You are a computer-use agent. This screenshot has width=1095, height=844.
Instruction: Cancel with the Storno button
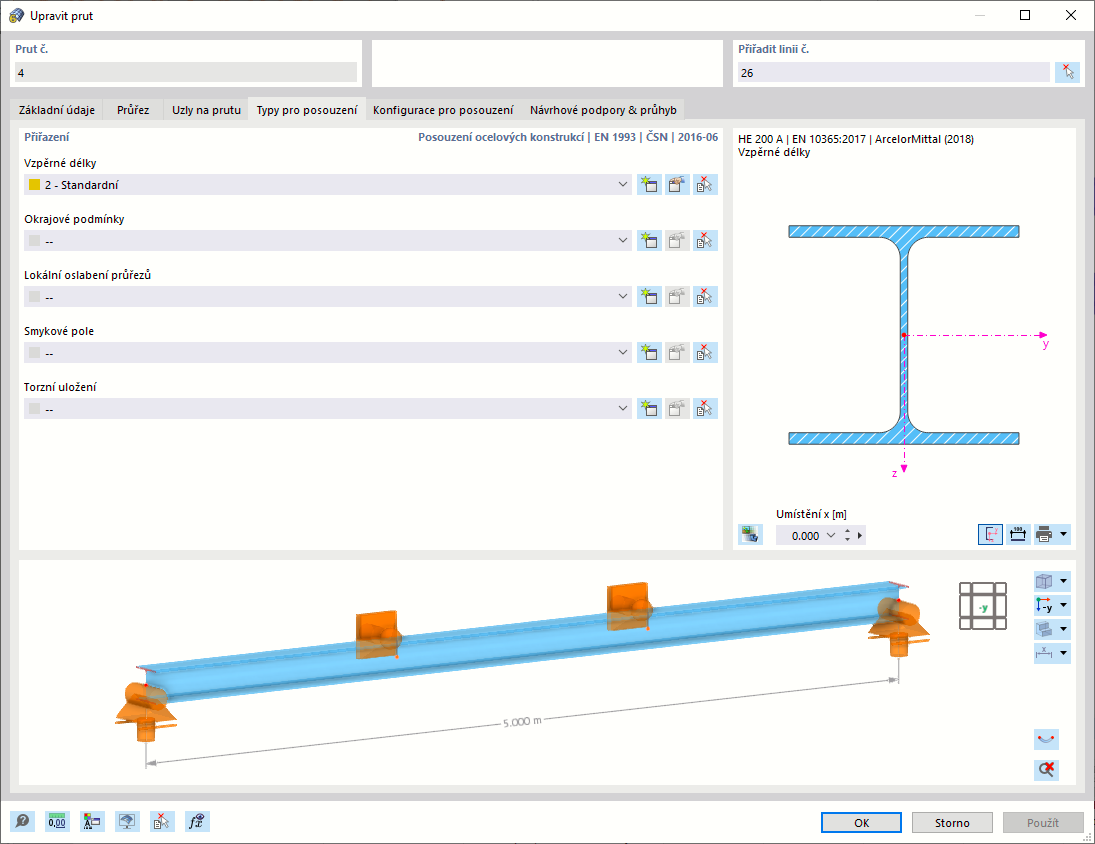tap(952, 822)
